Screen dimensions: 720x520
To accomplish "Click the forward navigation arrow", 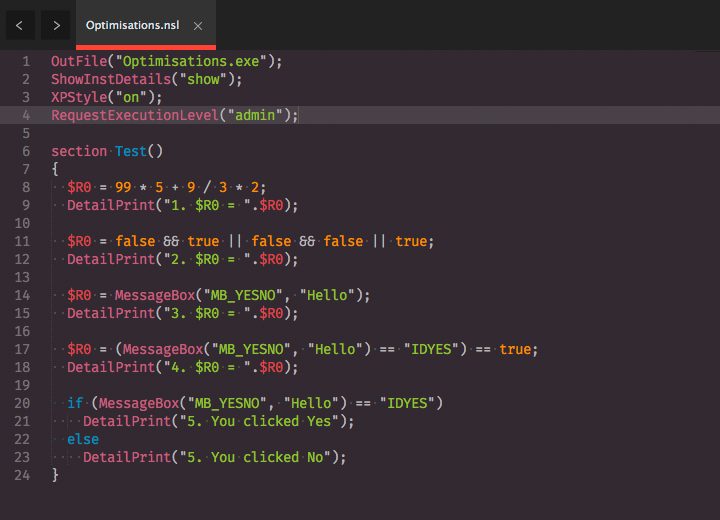I will point(56,25).
